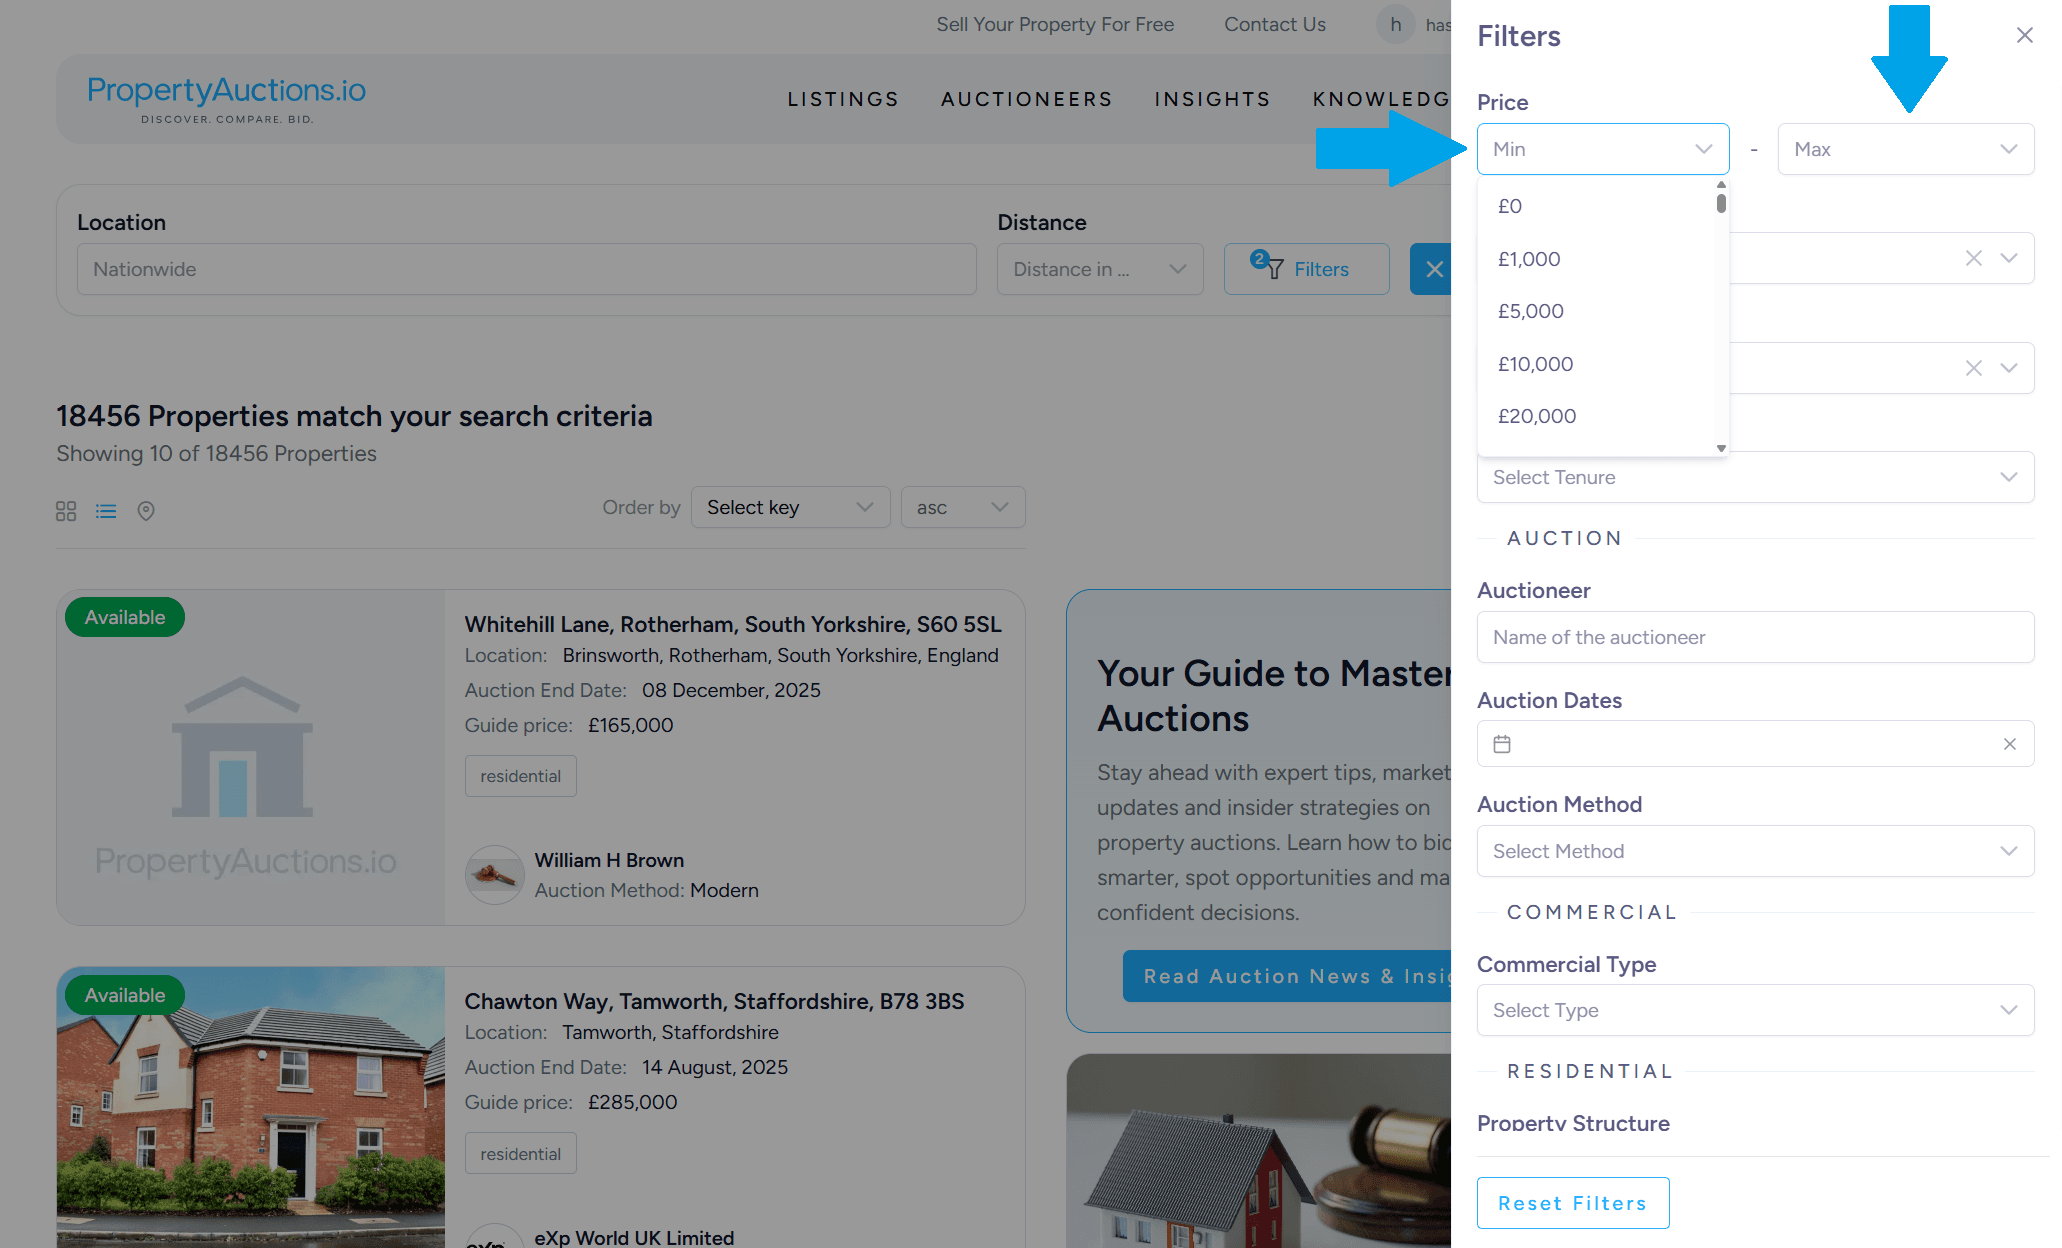Viewport: 2062px width, 1248px height.
Task: Clear second selected filter with X
Action: (1973, 368)
